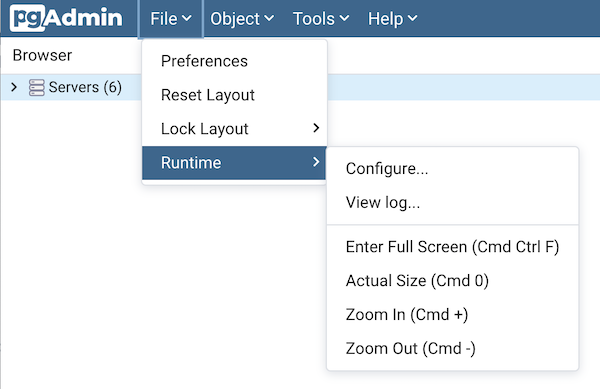The image size is (600, 389).
Task: Expand the Servers (6) tree node
Action: [14, 87]
